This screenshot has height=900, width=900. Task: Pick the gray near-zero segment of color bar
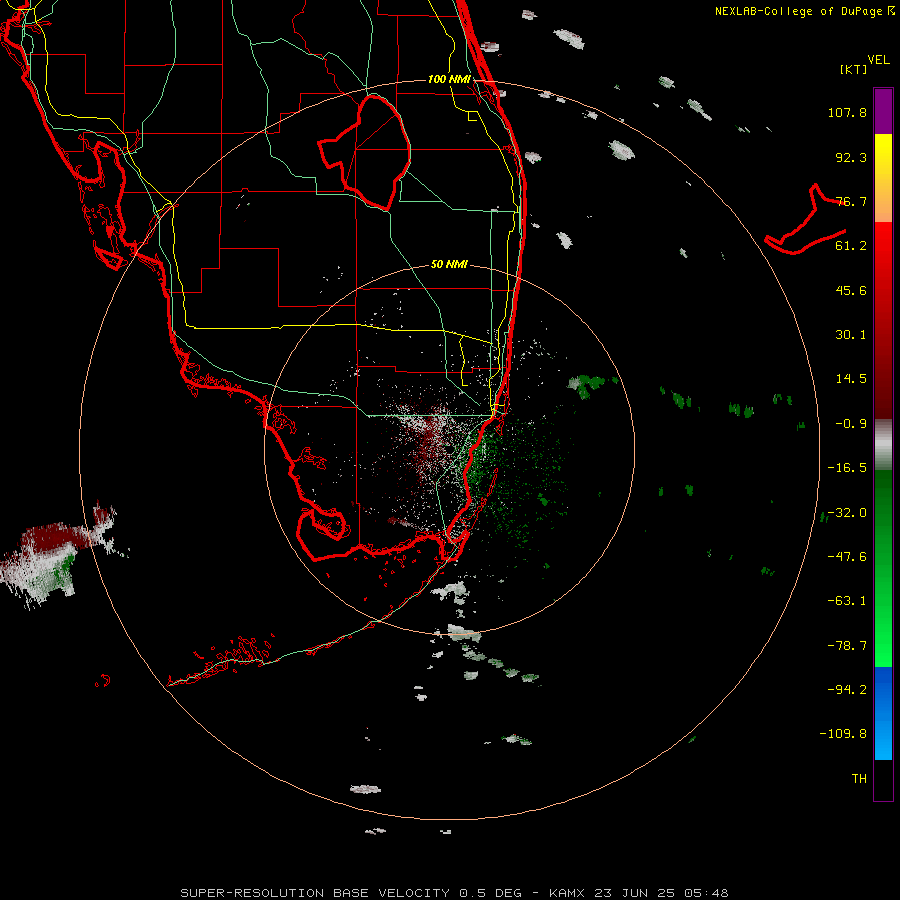click(883, 444)
